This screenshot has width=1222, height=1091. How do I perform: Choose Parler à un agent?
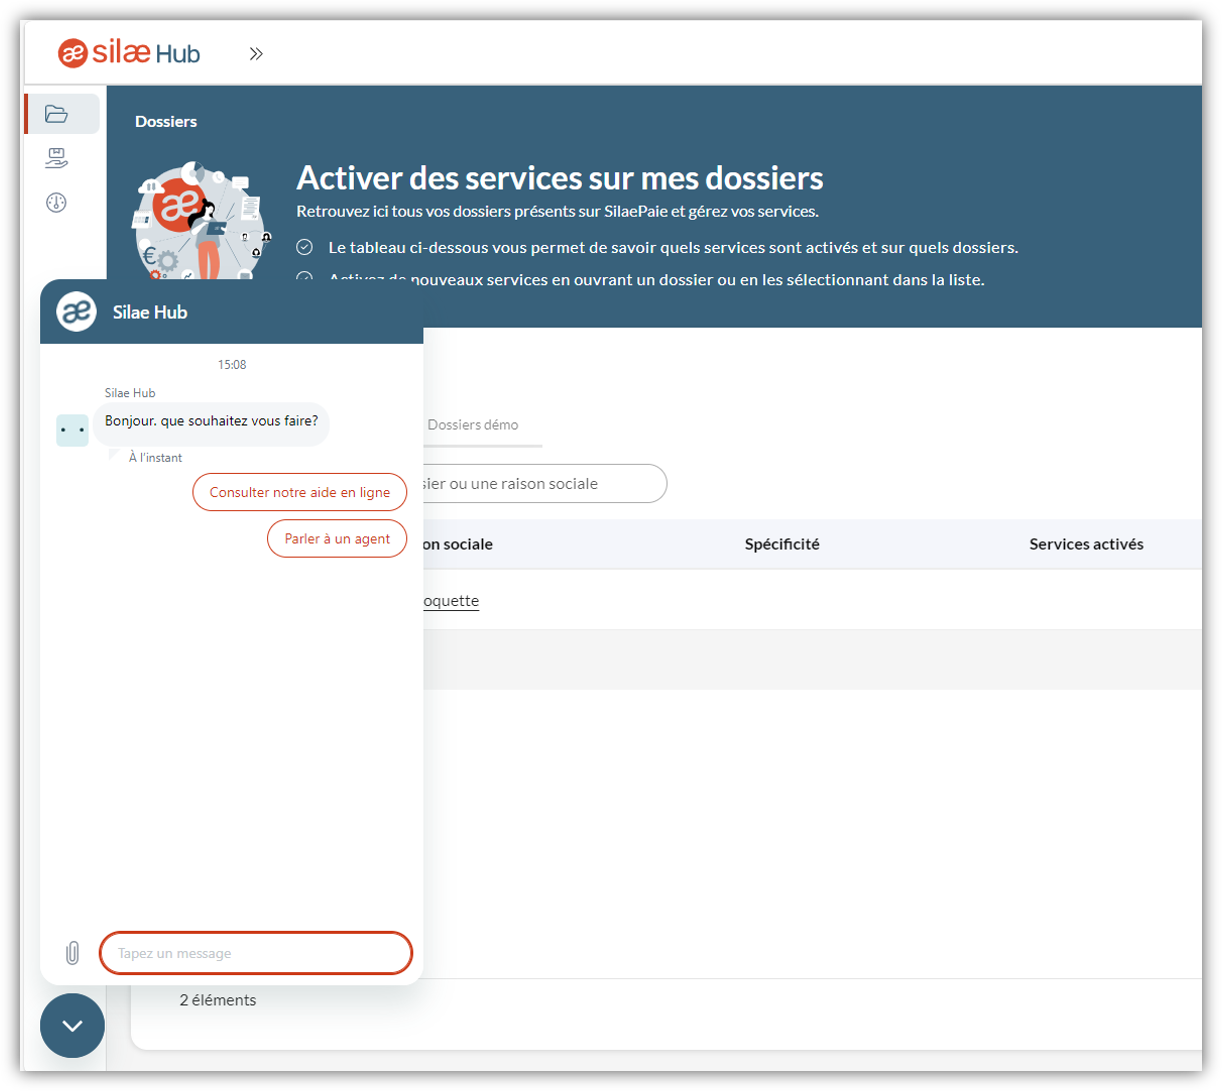[337, 538]
